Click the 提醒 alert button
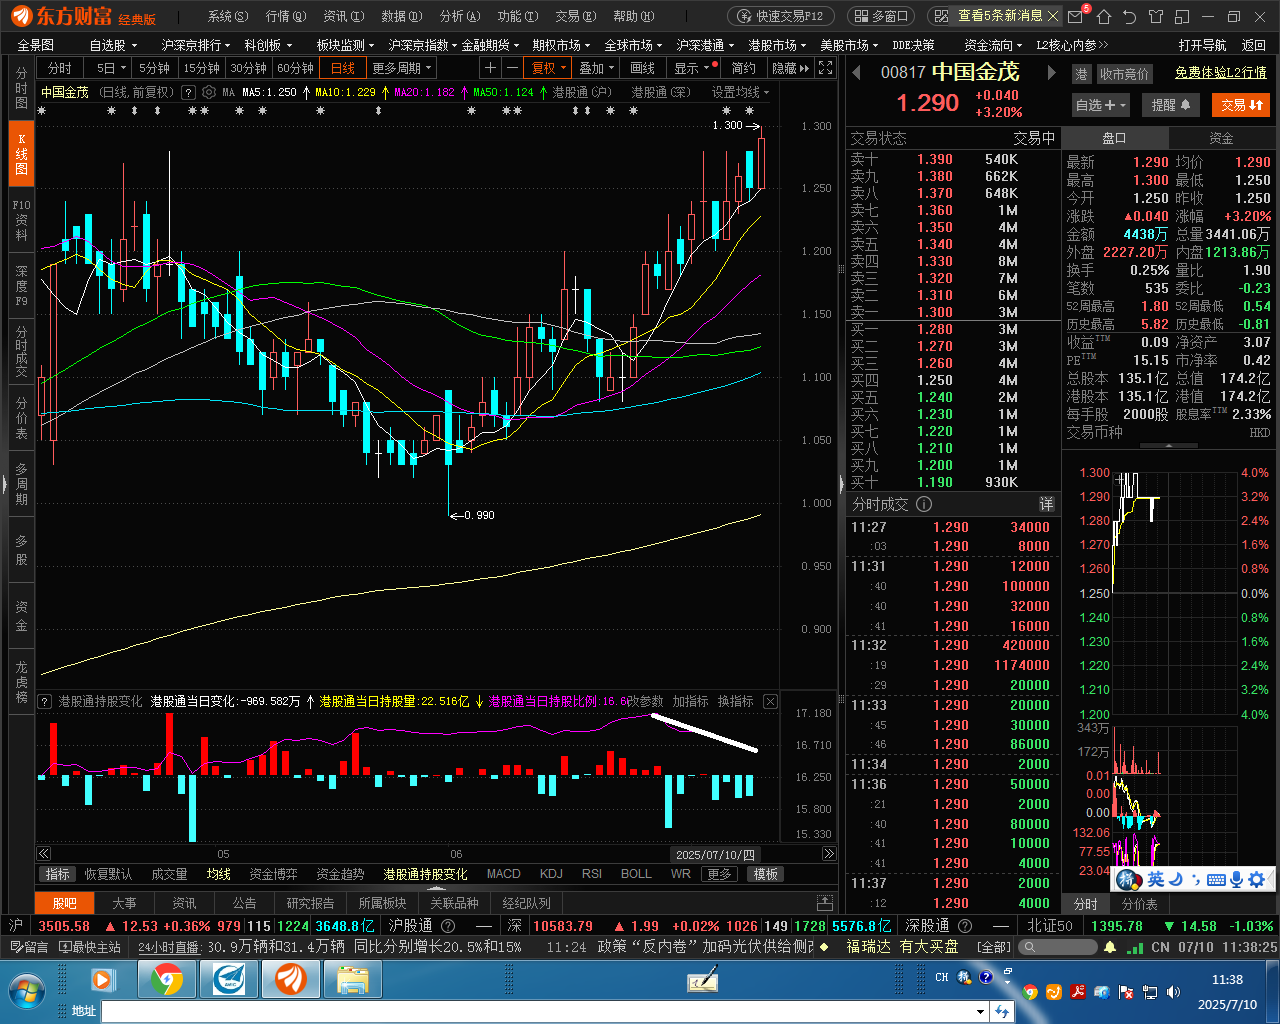 [x=1170, y=105]
